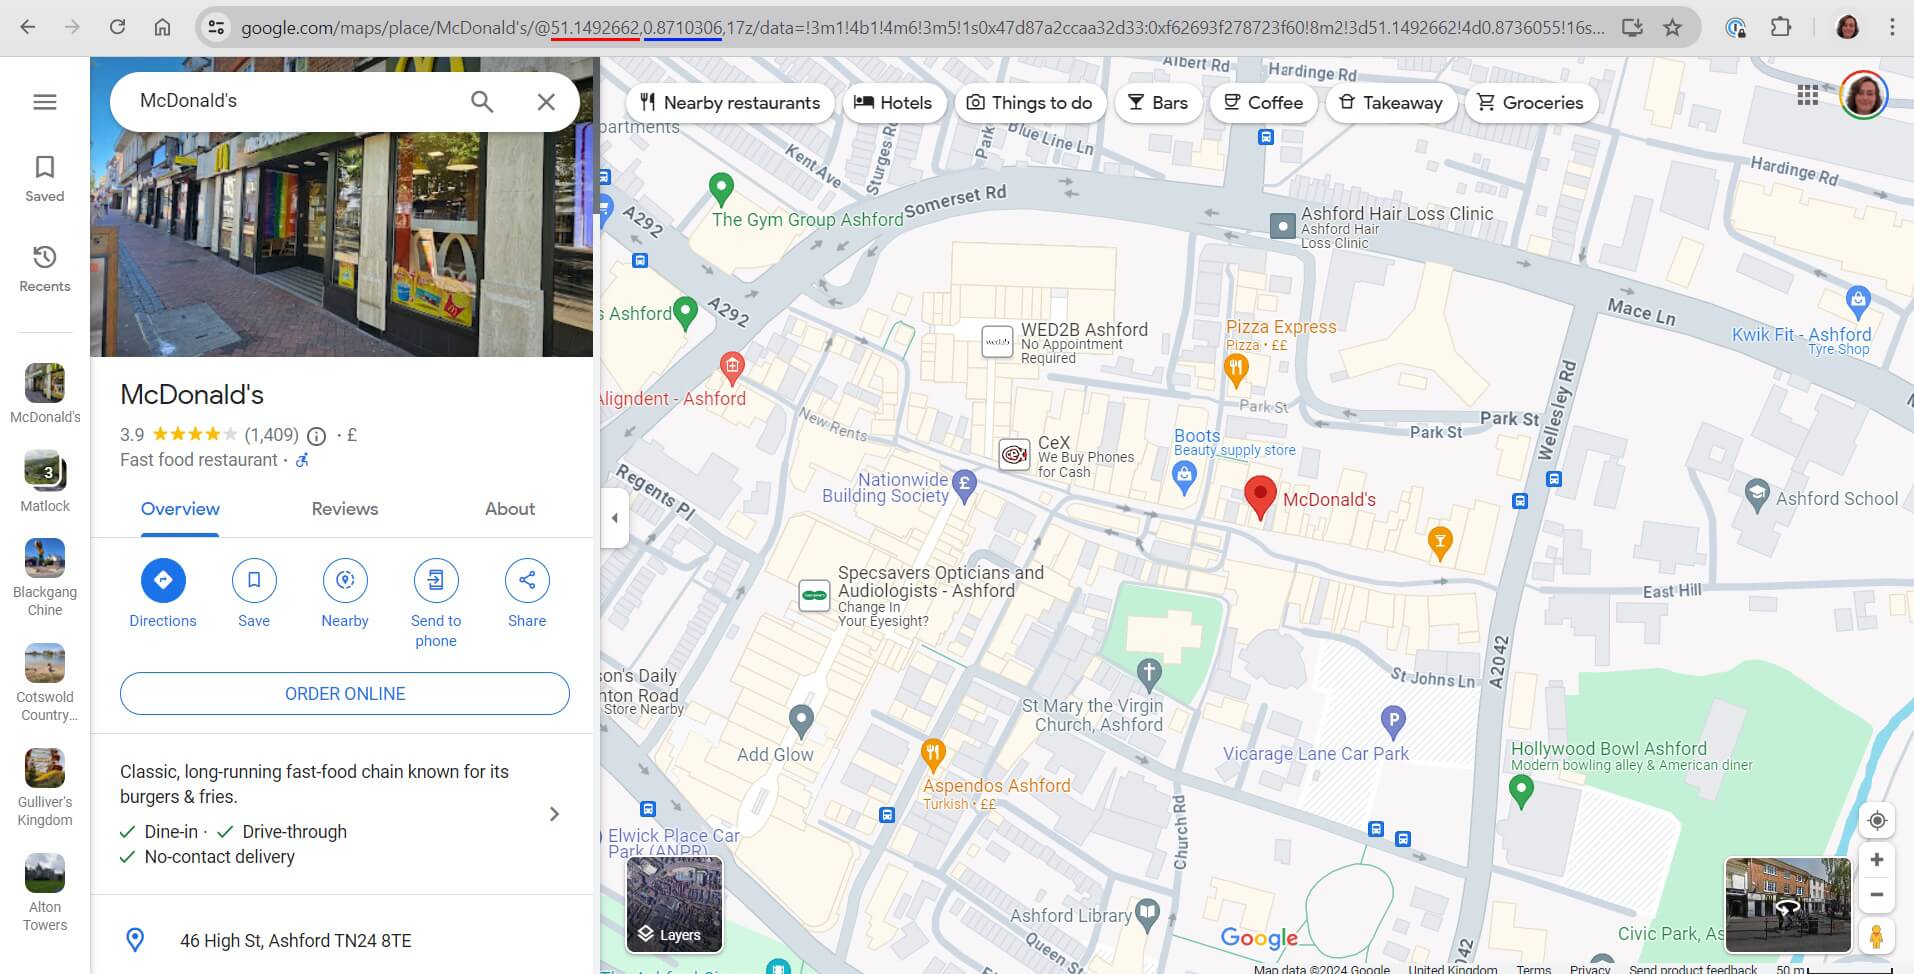This screenshot has width=1914, height=974.
Task: Collapse the McDonald's side panel
Action: click(x=614, y=518)
